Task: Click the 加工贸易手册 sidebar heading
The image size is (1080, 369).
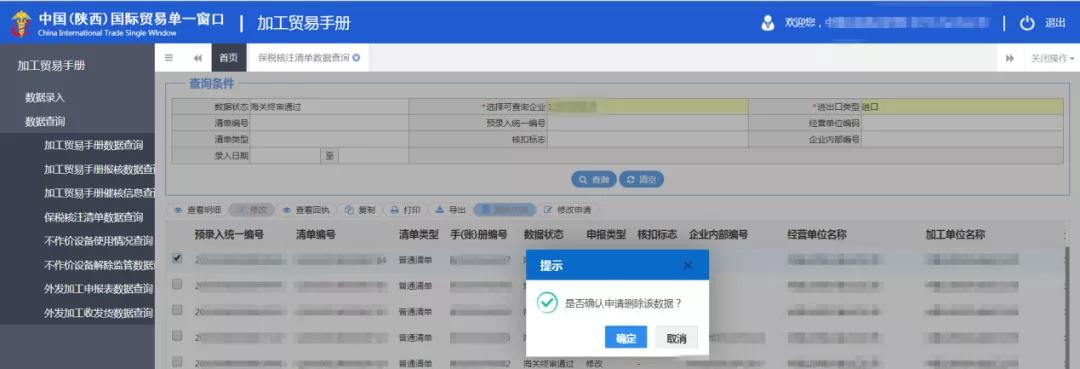Action: 51,66
